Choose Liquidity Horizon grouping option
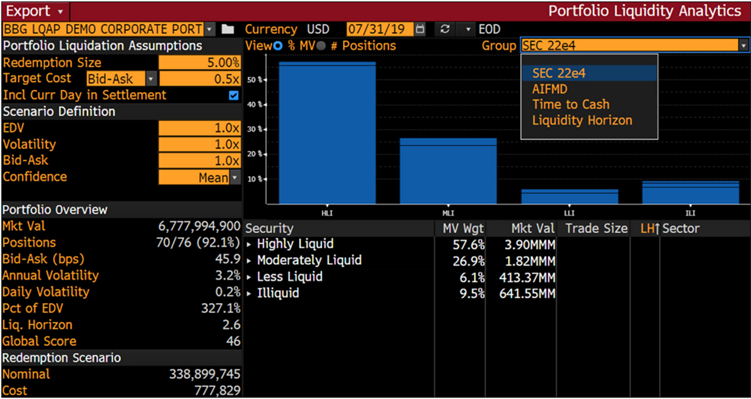Viewport: 751px width, 399px height. [589, 120]
